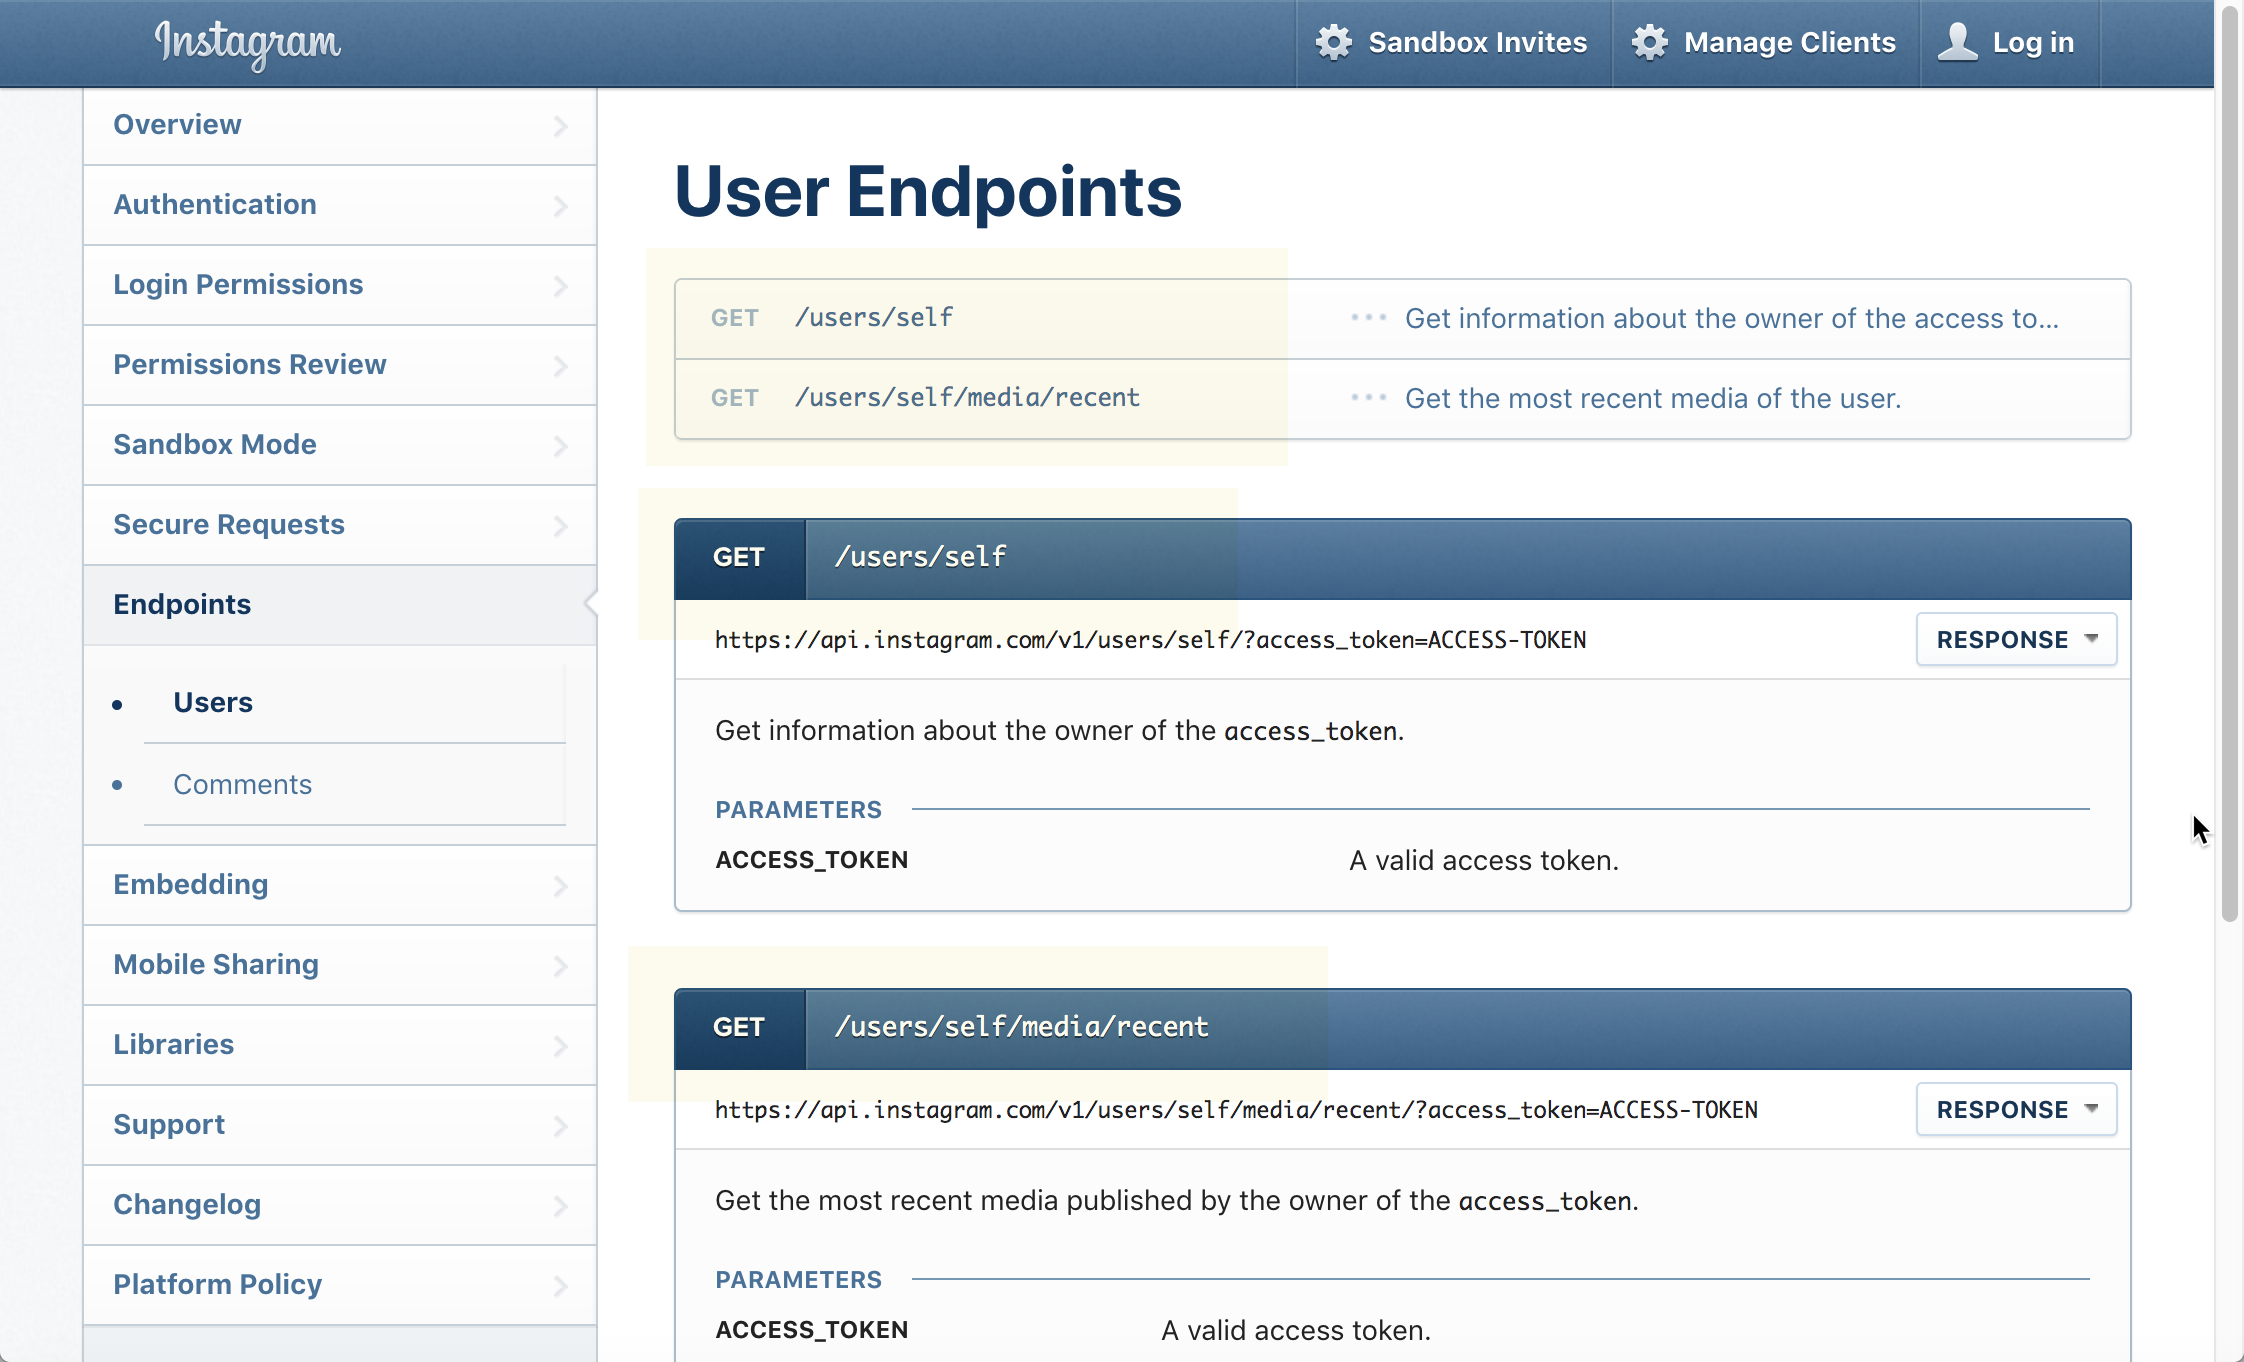Image resolution: width=2244 pixels, height=1362 pixels.
Task: Click the Instagram logo in header
Action: [247, 43]
